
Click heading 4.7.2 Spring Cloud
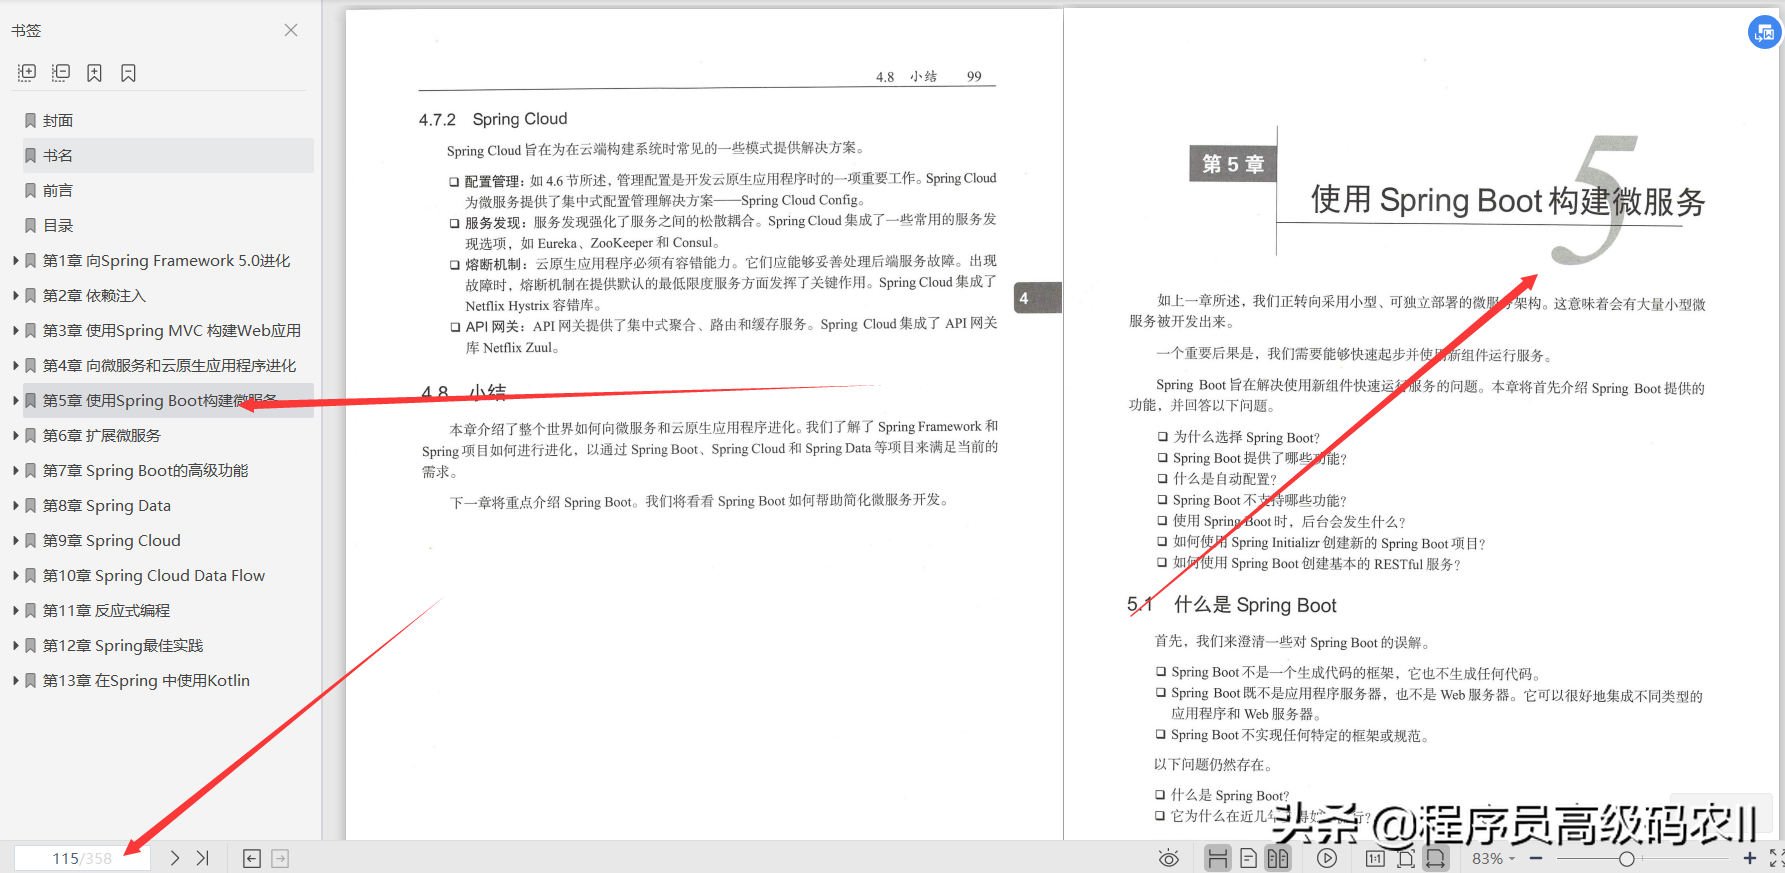point(493,119)
